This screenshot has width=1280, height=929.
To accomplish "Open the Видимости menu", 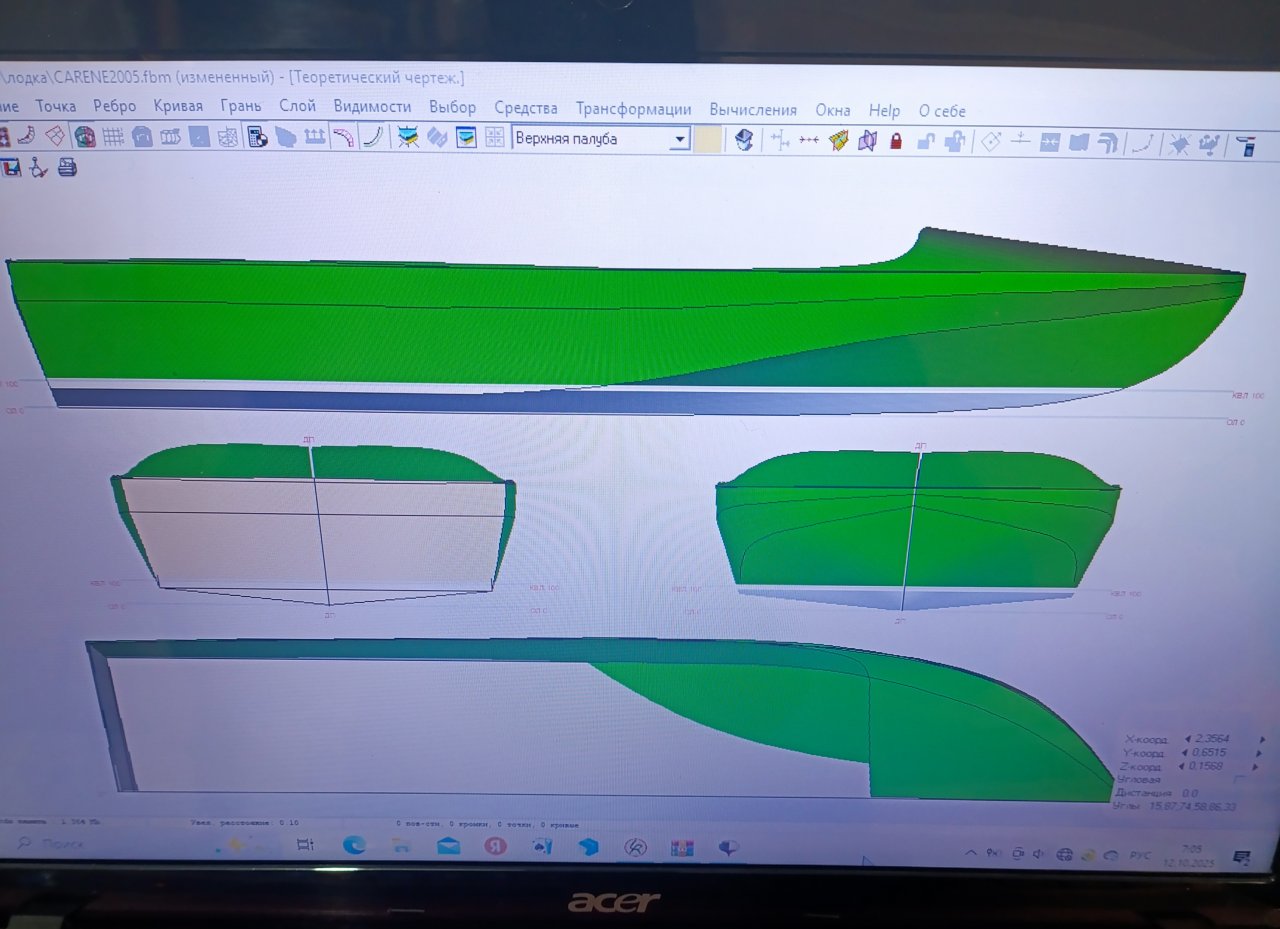I will pos(372,107).
